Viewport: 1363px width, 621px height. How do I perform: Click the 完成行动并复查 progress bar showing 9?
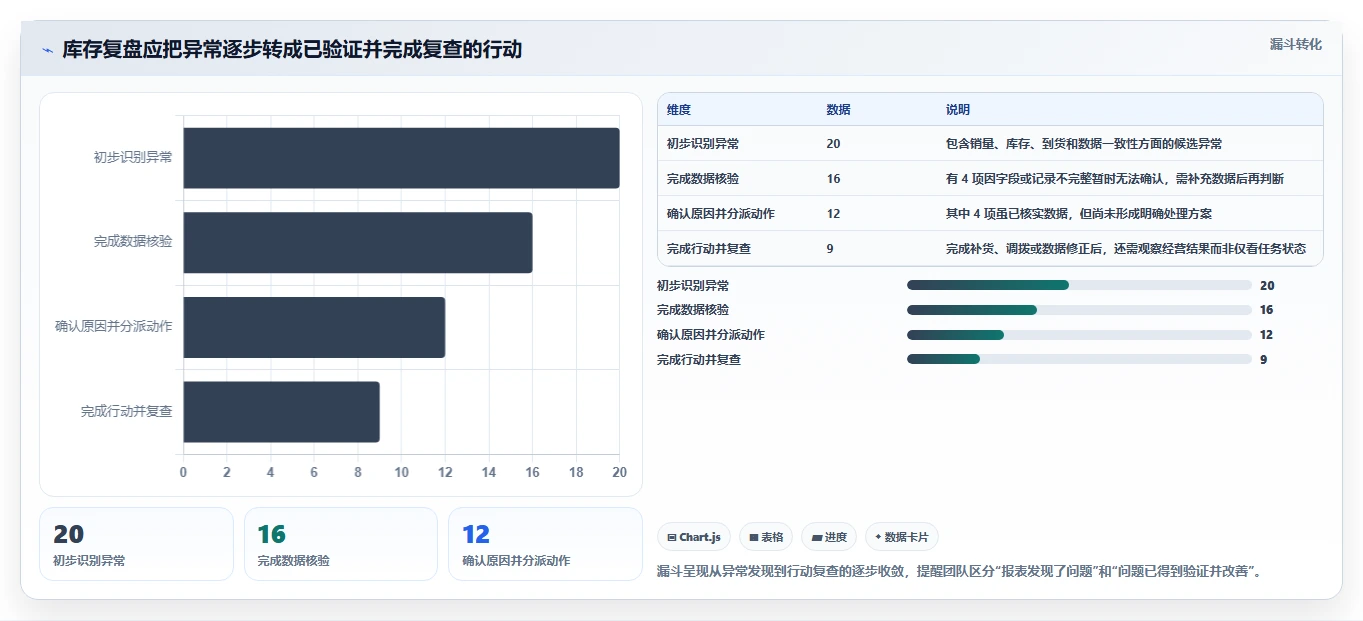[x=1079, y=359]
